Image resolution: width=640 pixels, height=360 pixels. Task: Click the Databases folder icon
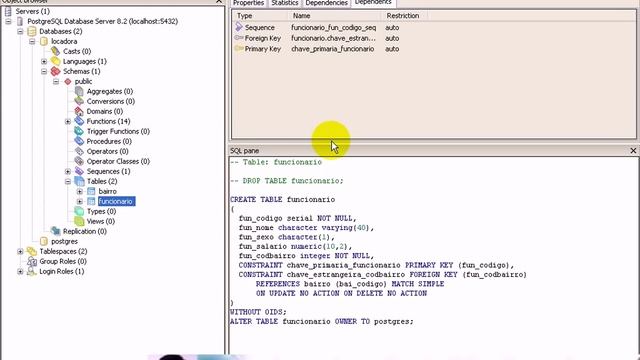pyautogui.click(x=31, y=31)
